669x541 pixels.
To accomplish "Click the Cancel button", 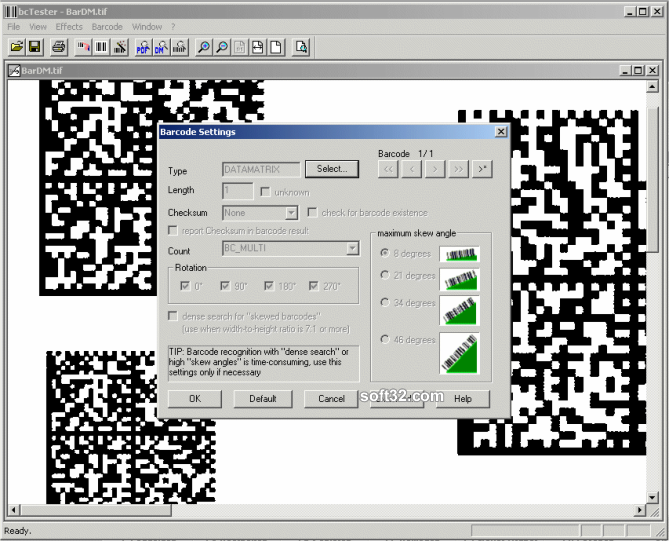I will point(331,398).
